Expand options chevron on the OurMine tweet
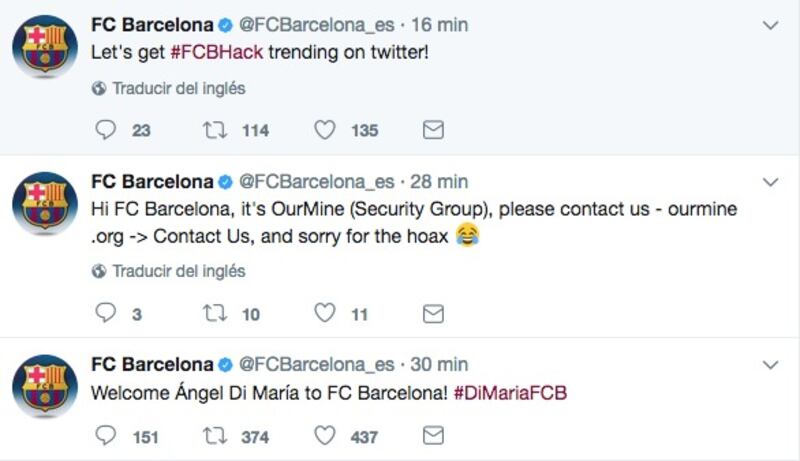800x461 pixels. [770, 182]
